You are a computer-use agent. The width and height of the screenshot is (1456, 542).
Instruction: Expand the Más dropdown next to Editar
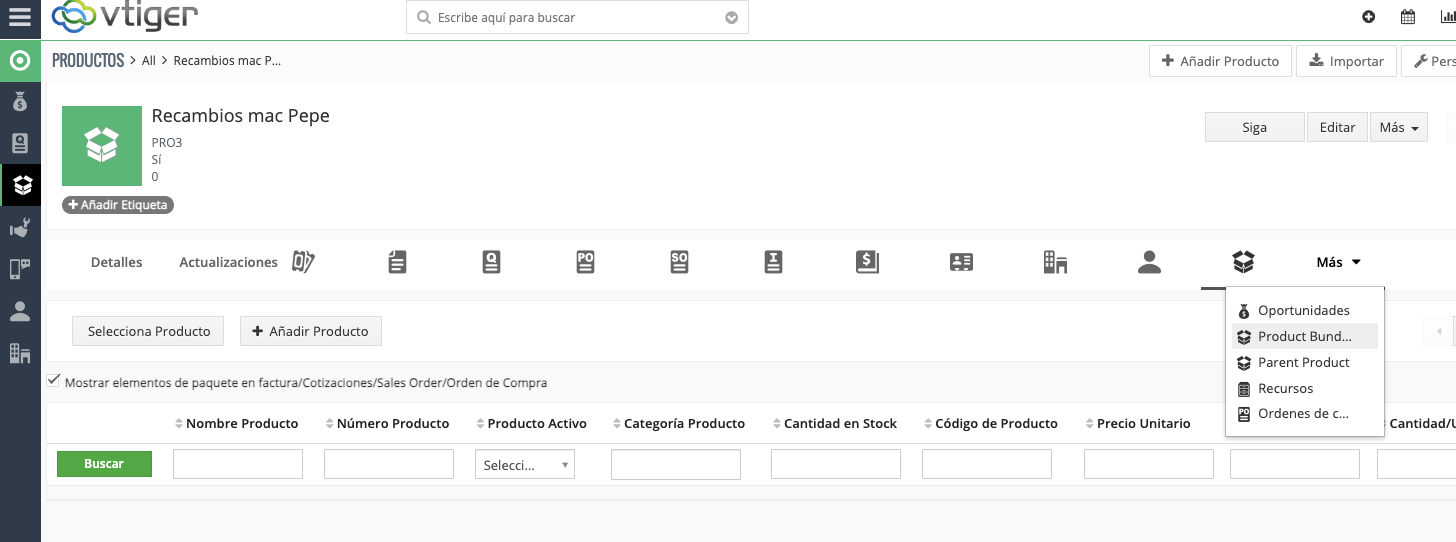coord(1398,127)
